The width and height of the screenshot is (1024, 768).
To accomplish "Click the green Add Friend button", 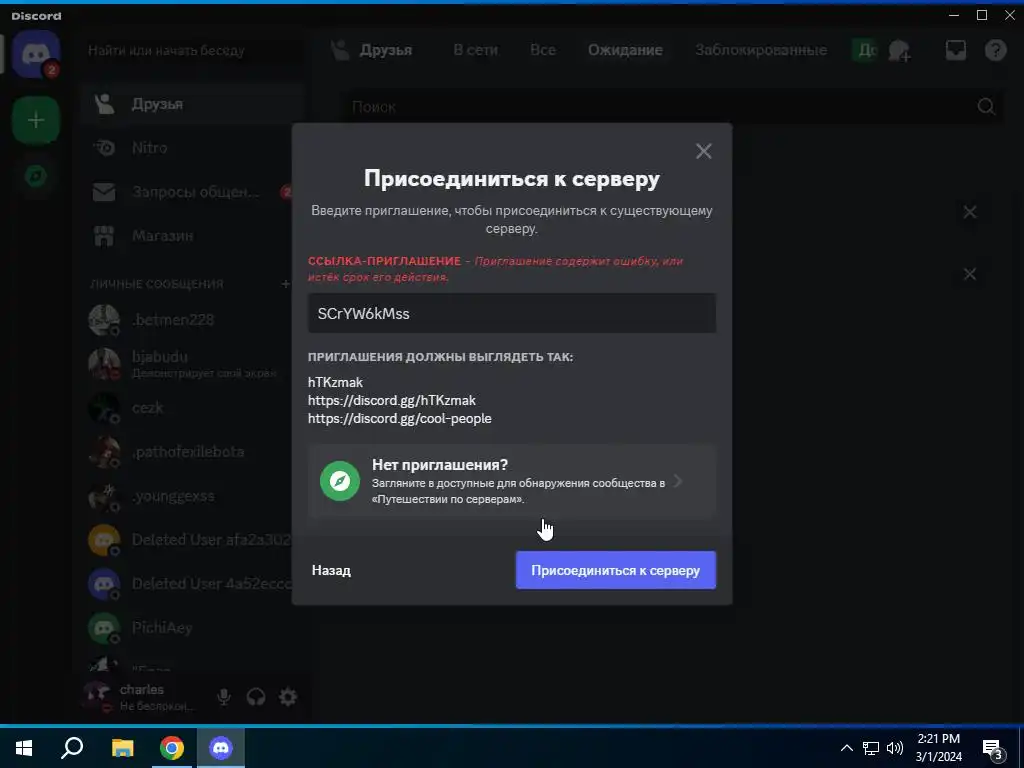I will pos(865,50).
